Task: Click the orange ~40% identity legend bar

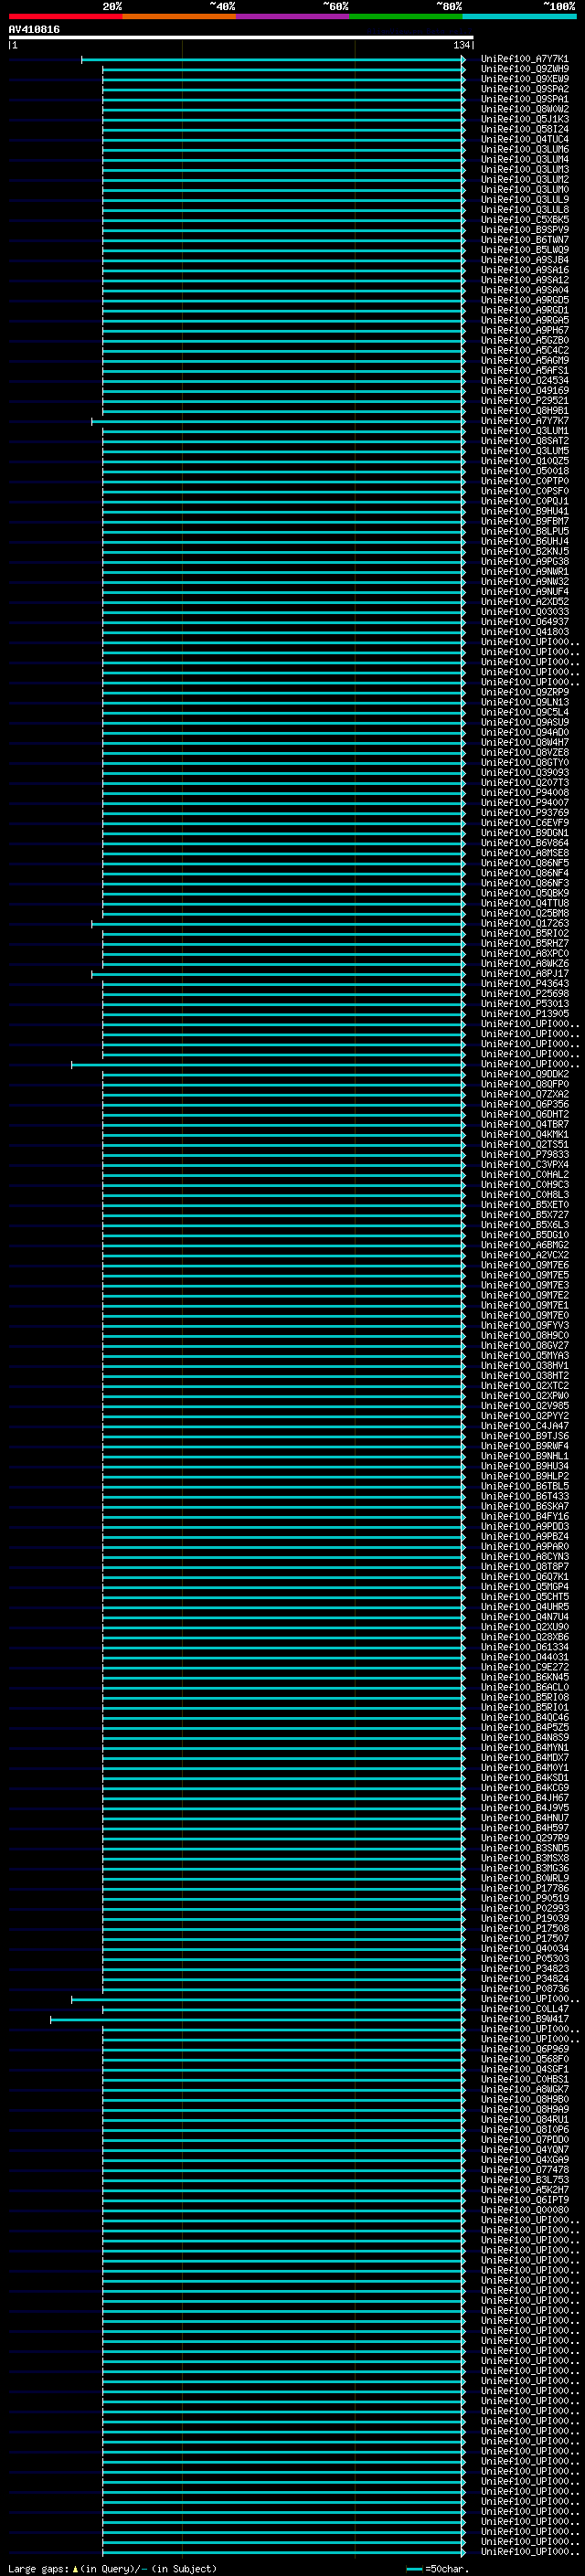Action: [179, 16]
